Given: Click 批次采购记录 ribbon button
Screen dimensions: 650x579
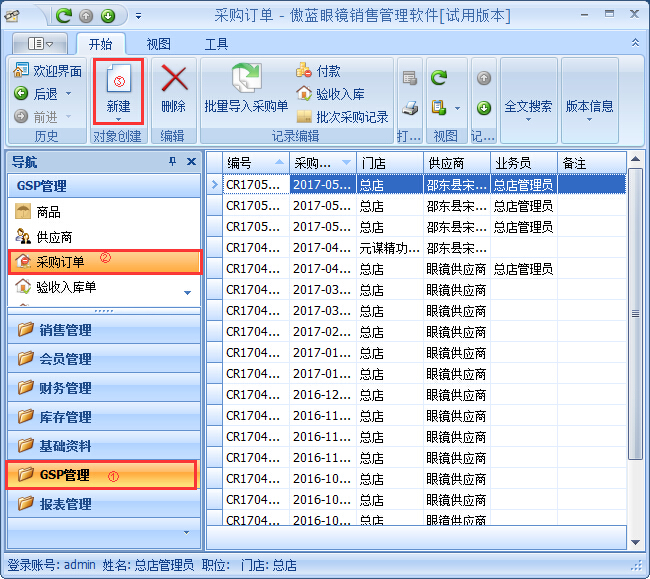Looking at the screenshot, I should 341,116.
